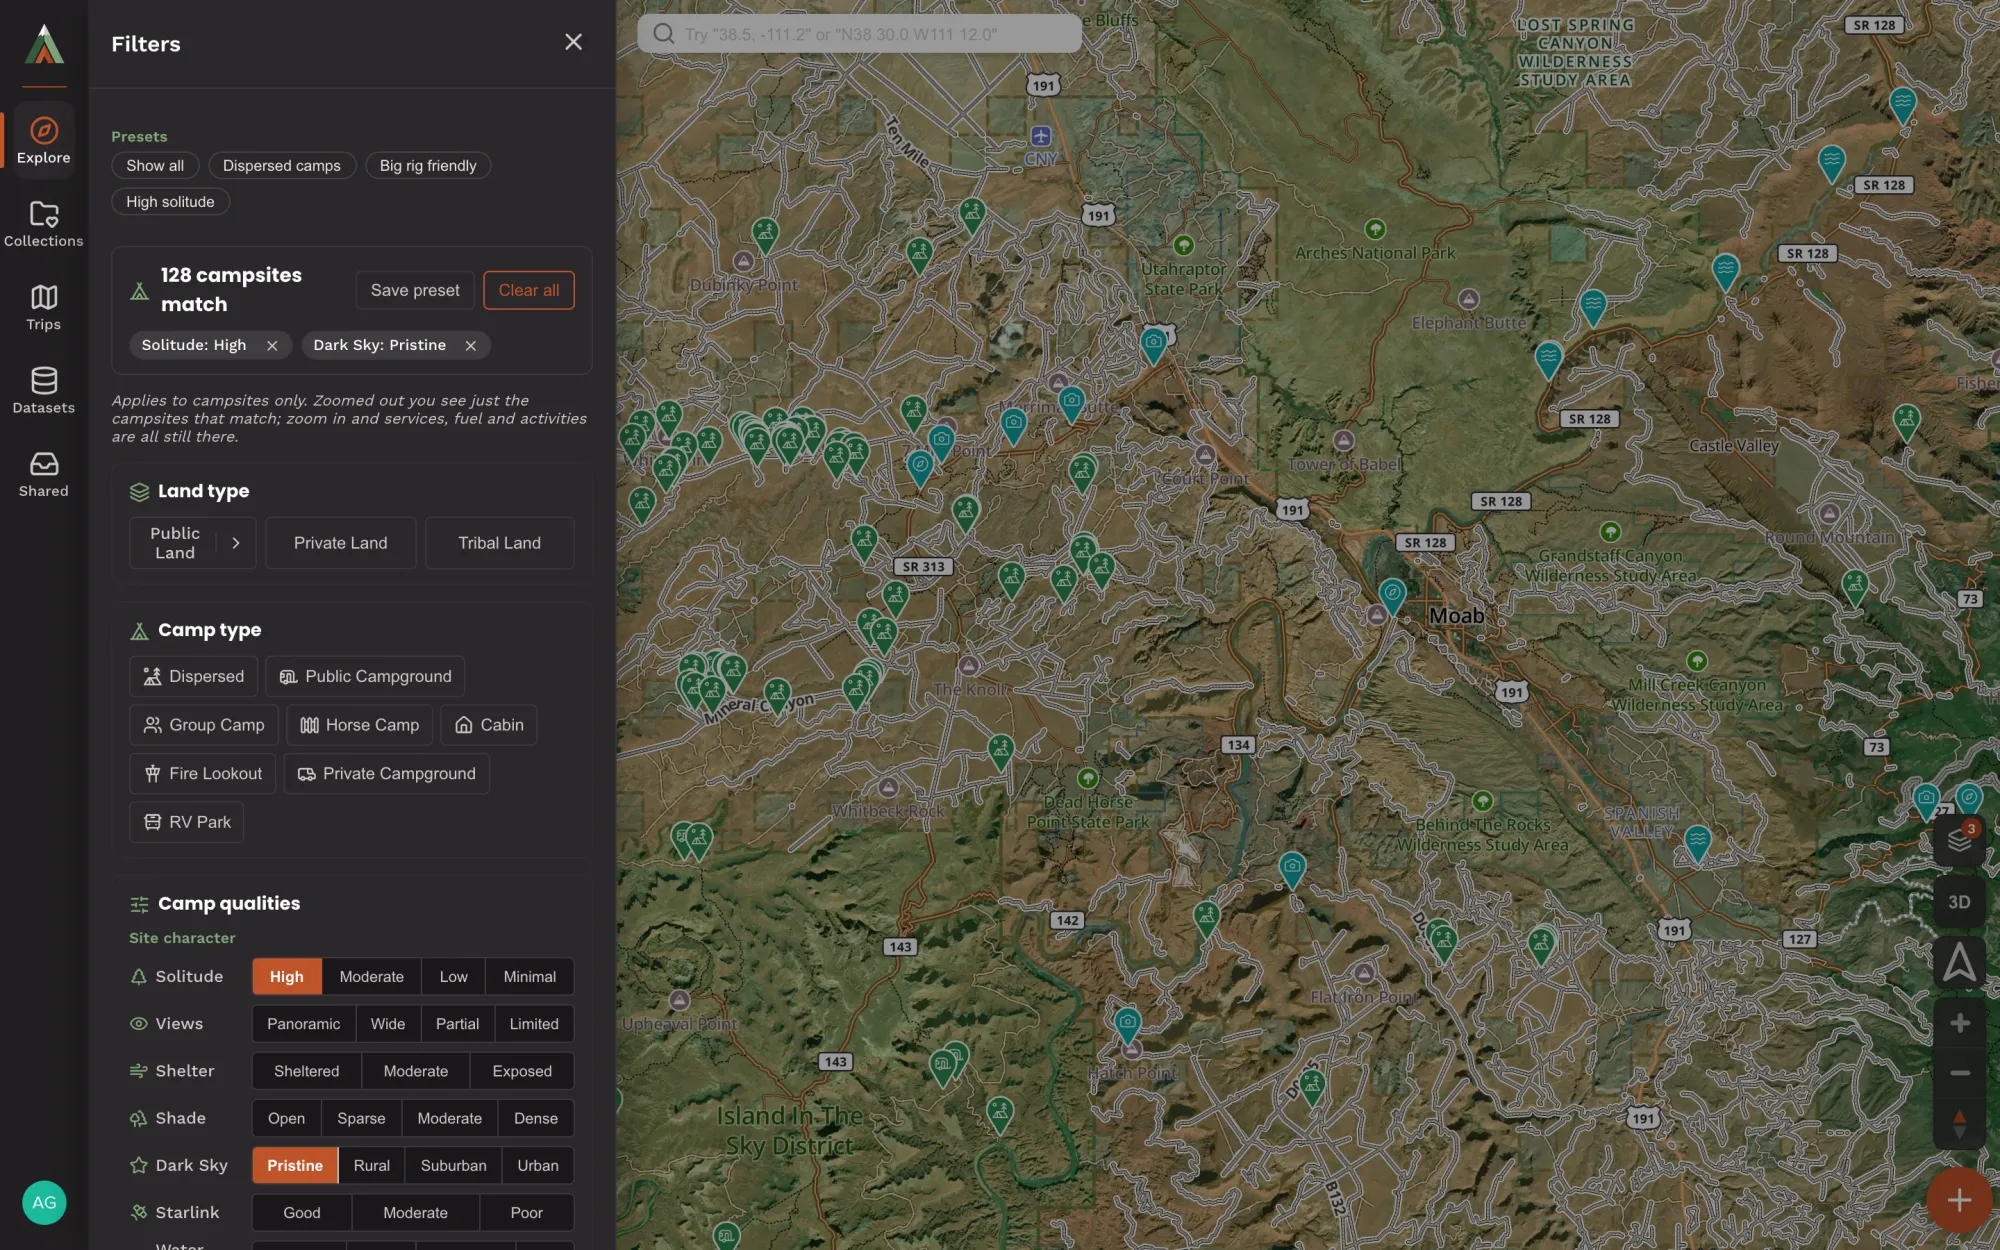Select the Dispersed camps preset
The height and width of the screenshot is (1250, 2000).
[x=282, y=166]
